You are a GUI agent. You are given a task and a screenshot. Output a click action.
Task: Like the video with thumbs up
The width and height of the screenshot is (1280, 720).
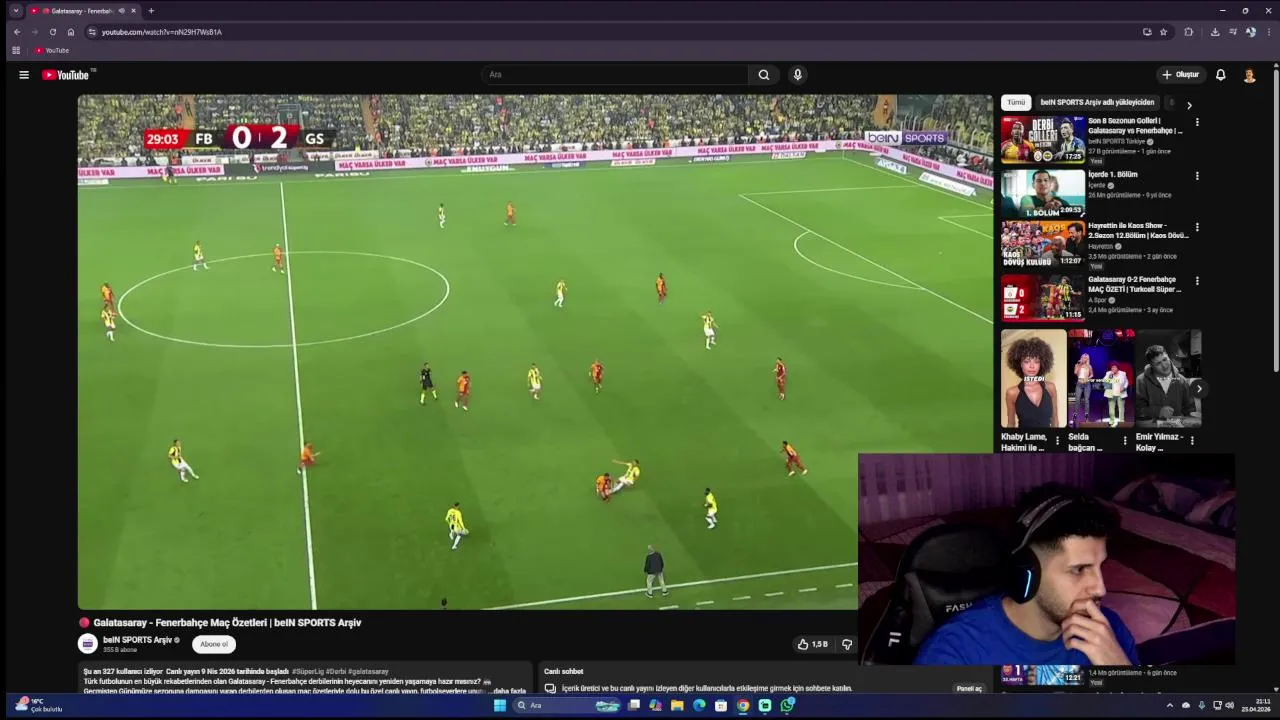coord(812,645)
